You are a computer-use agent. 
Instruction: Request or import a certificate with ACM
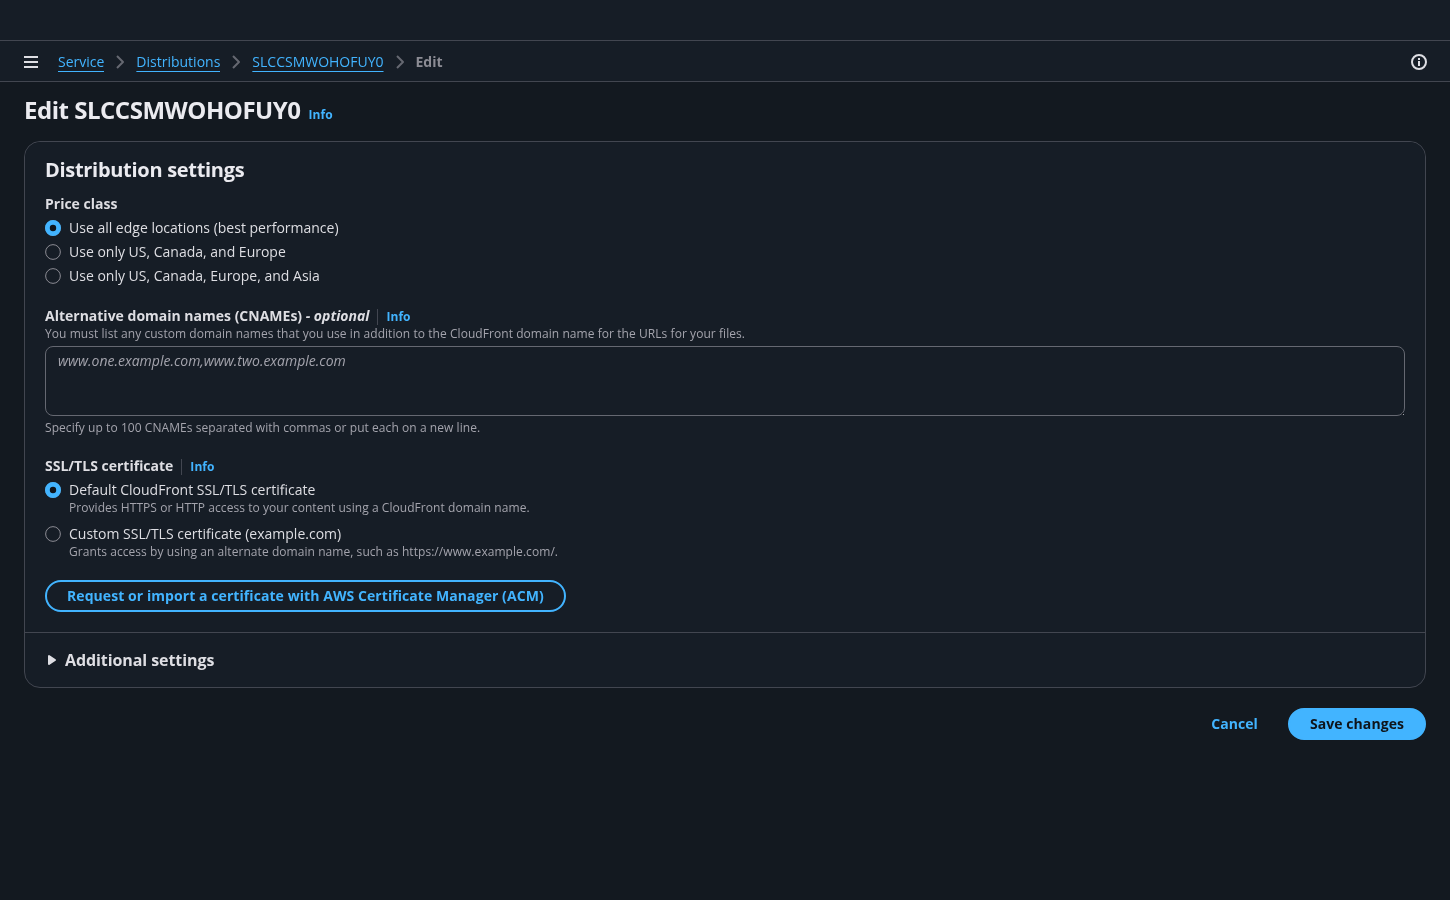point(305,596)
